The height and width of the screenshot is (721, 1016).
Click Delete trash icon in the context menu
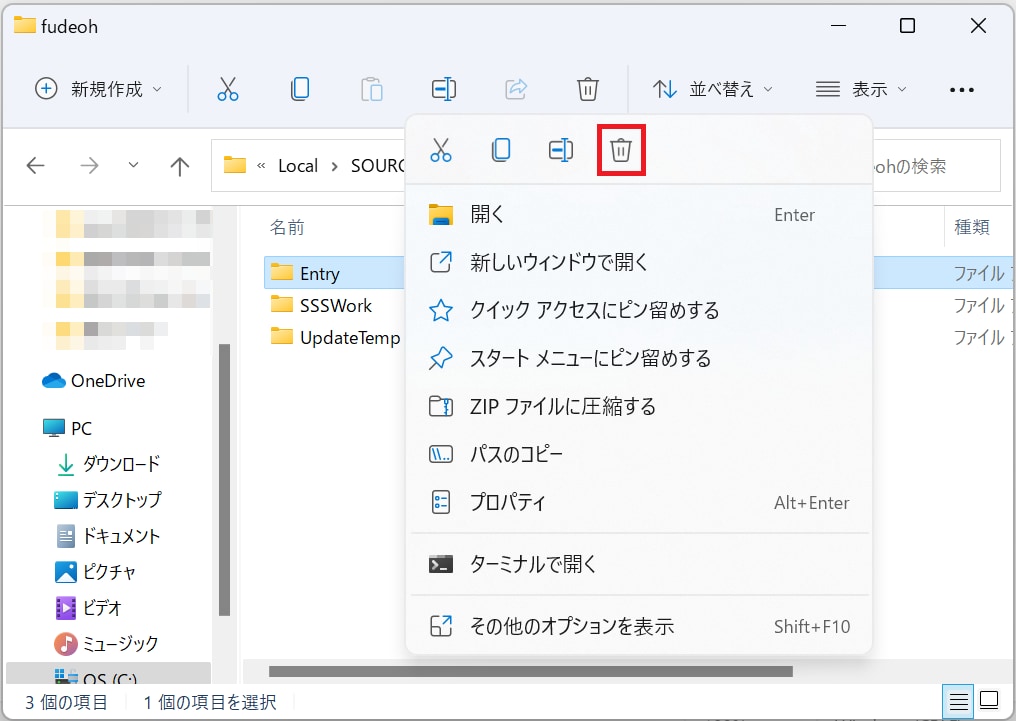[621, 150]
